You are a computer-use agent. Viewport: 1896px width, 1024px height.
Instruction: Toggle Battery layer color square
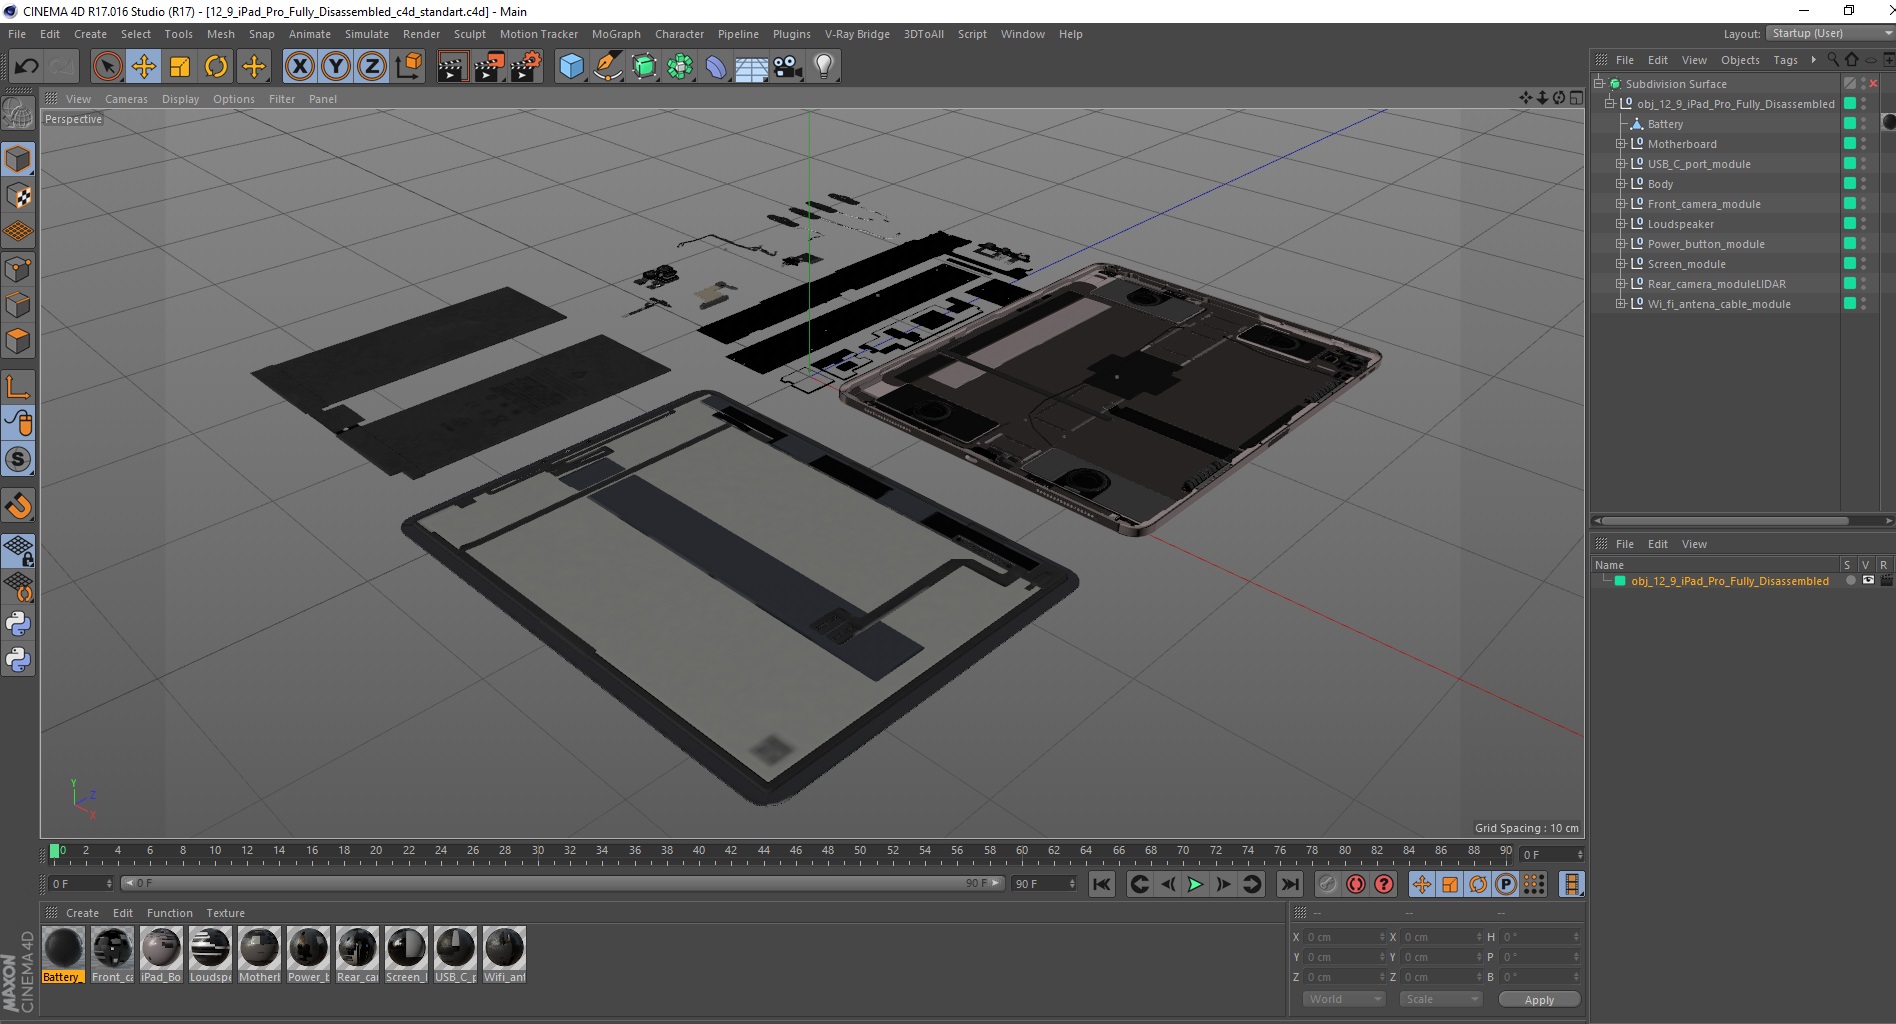tap(1850, 124)
